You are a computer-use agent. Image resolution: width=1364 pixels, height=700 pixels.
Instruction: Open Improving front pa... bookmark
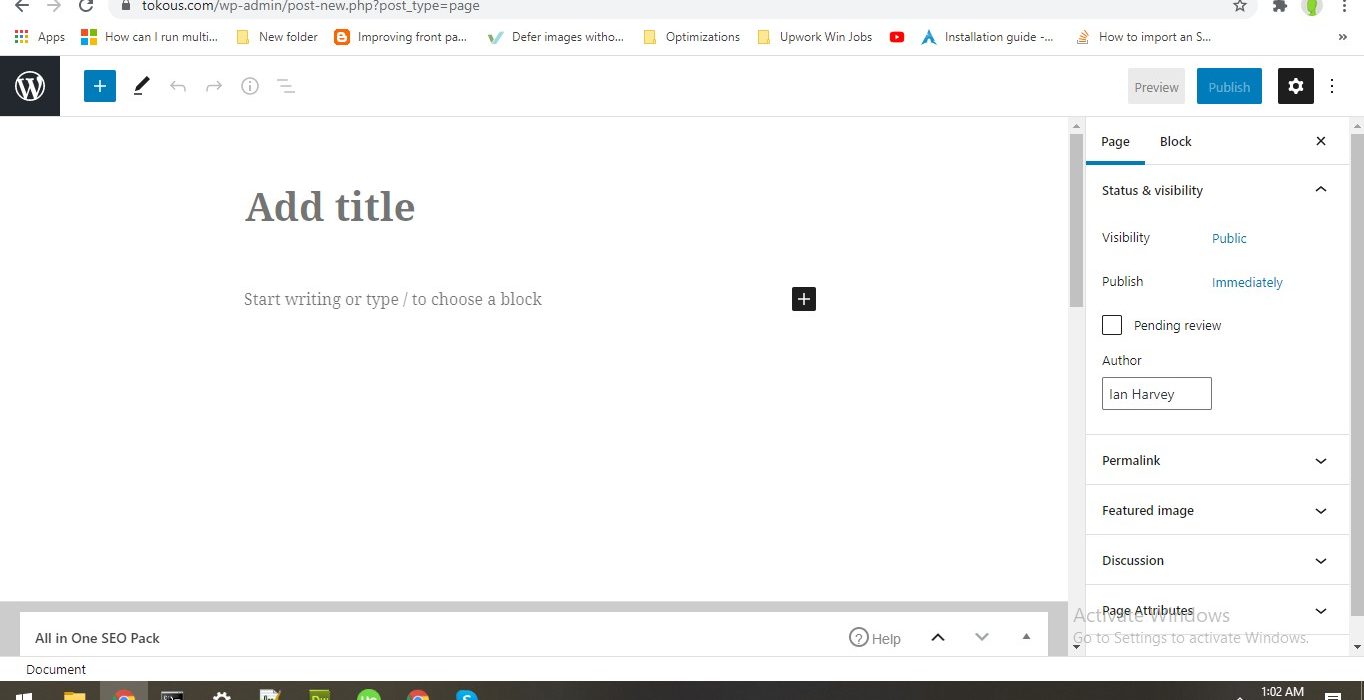(401, 37)
